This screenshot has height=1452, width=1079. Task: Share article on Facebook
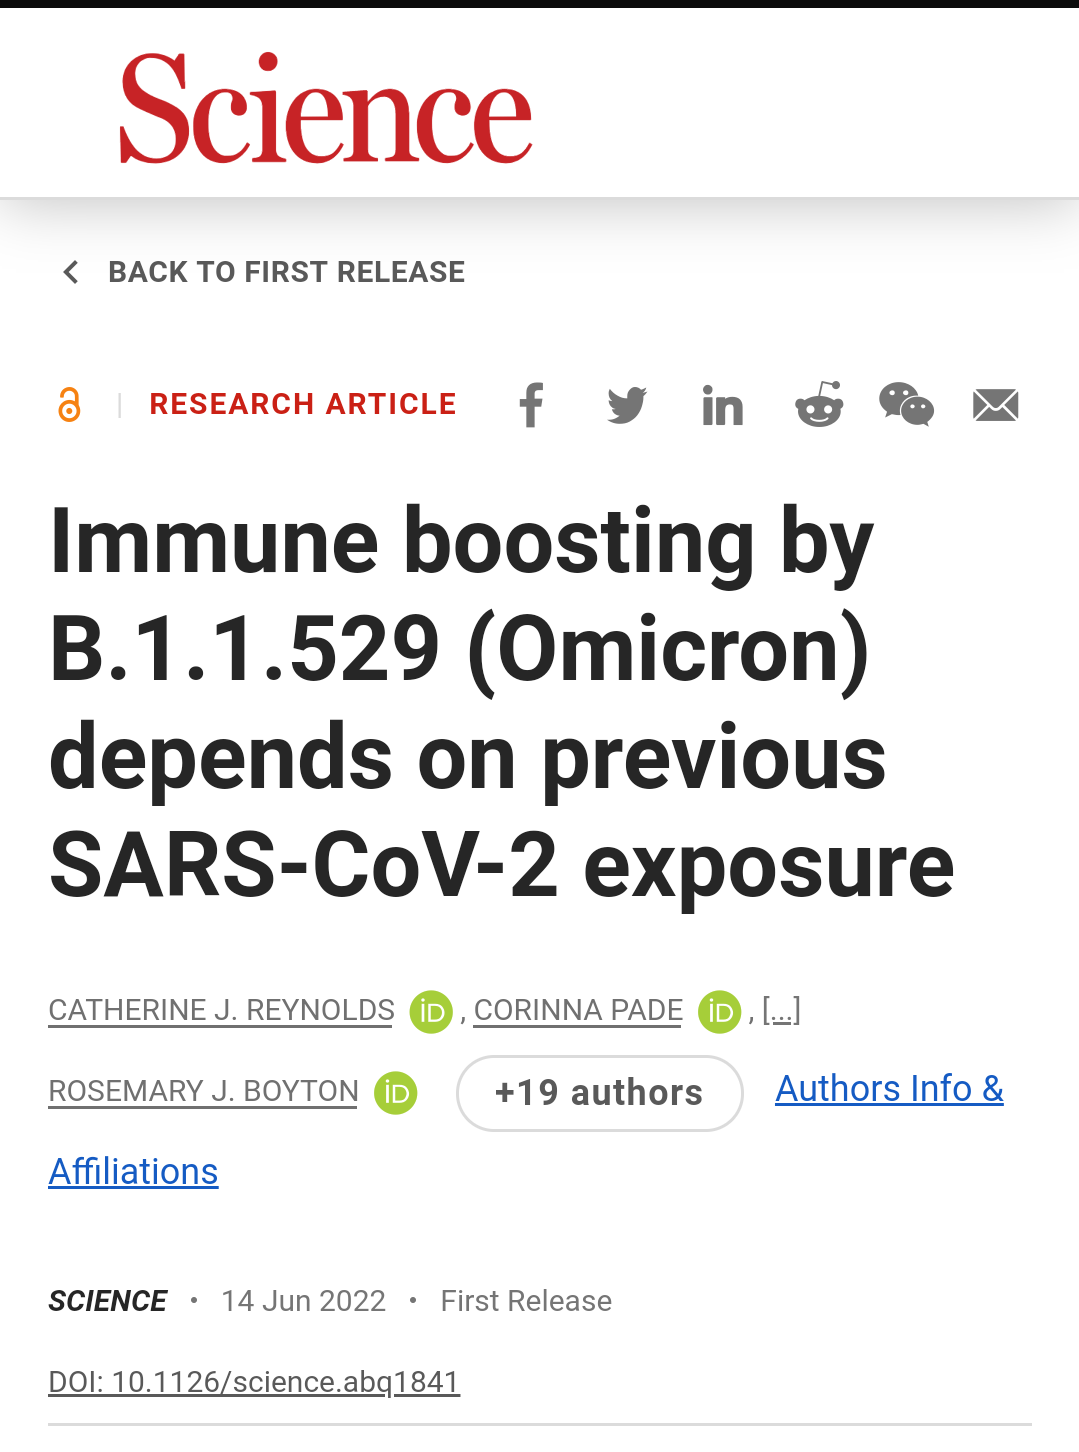tap(531, 405)
